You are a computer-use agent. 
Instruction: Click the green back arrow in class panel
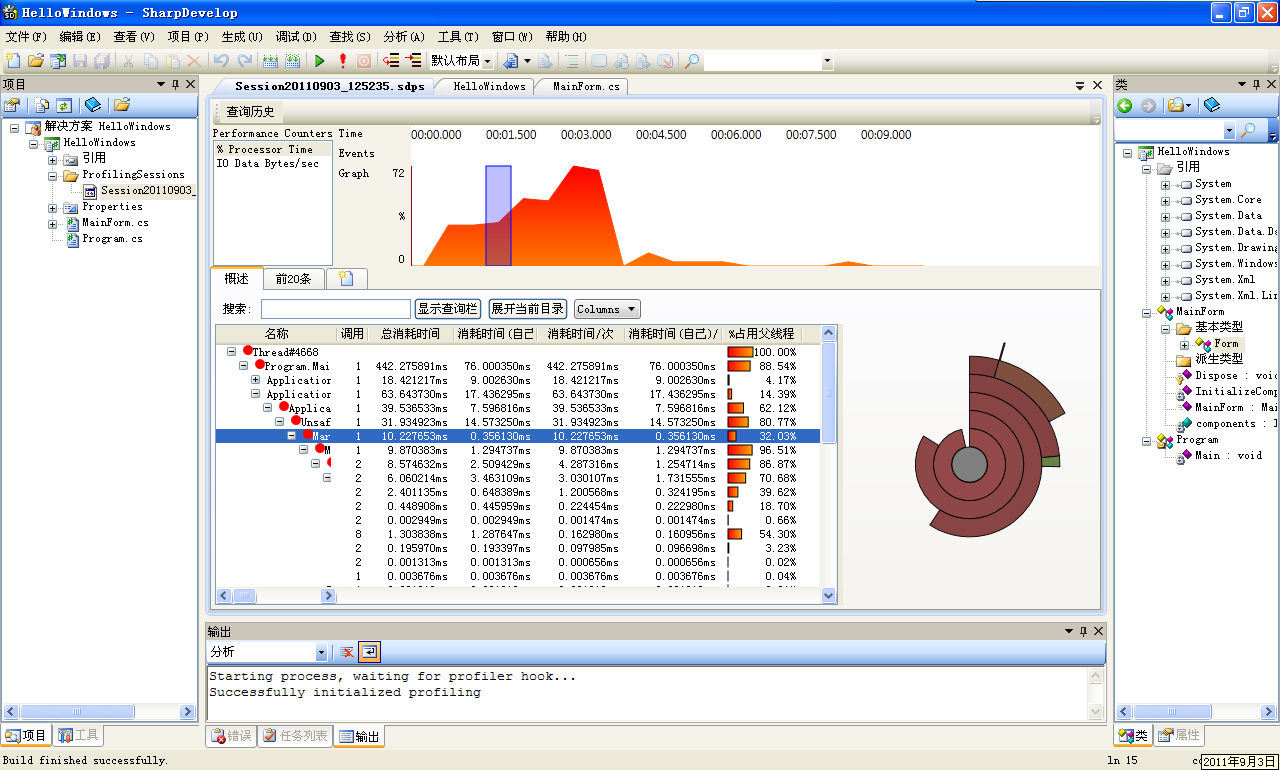click(x=1125, y=105)
